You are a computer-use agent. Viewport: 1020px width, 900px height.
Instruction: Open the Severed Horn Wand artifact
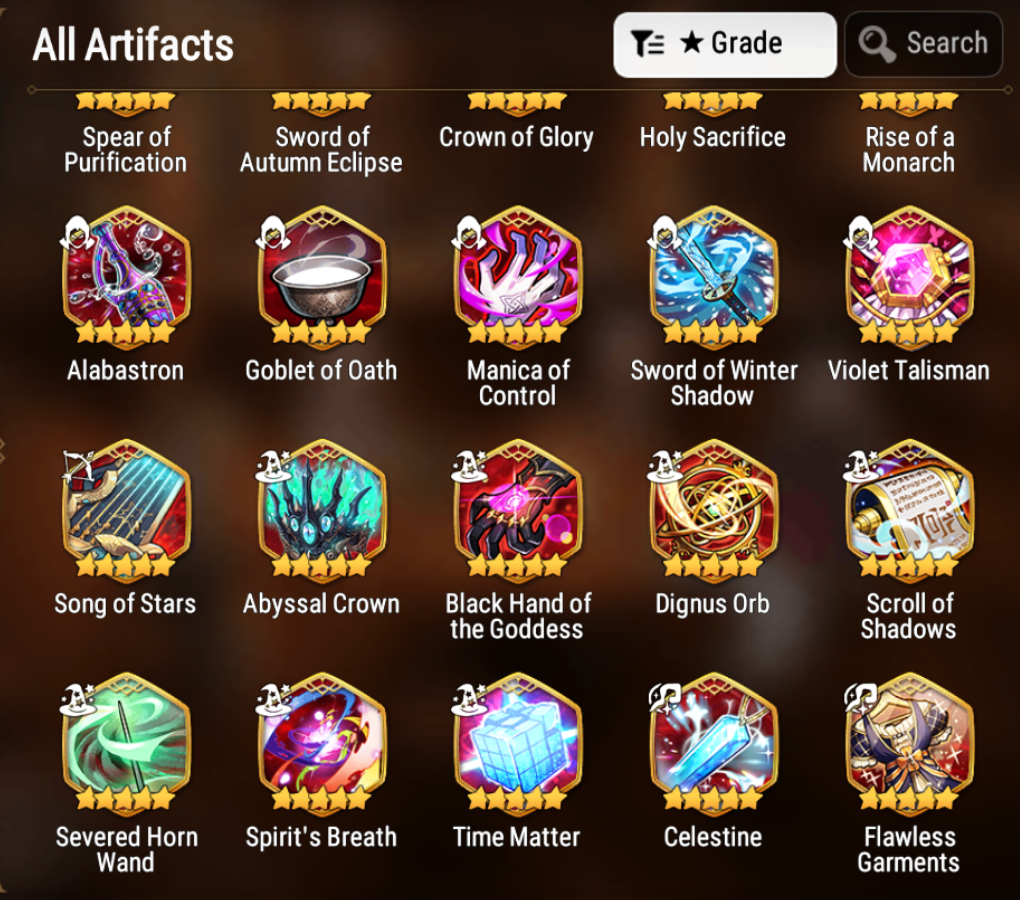[x=126, y=741]
